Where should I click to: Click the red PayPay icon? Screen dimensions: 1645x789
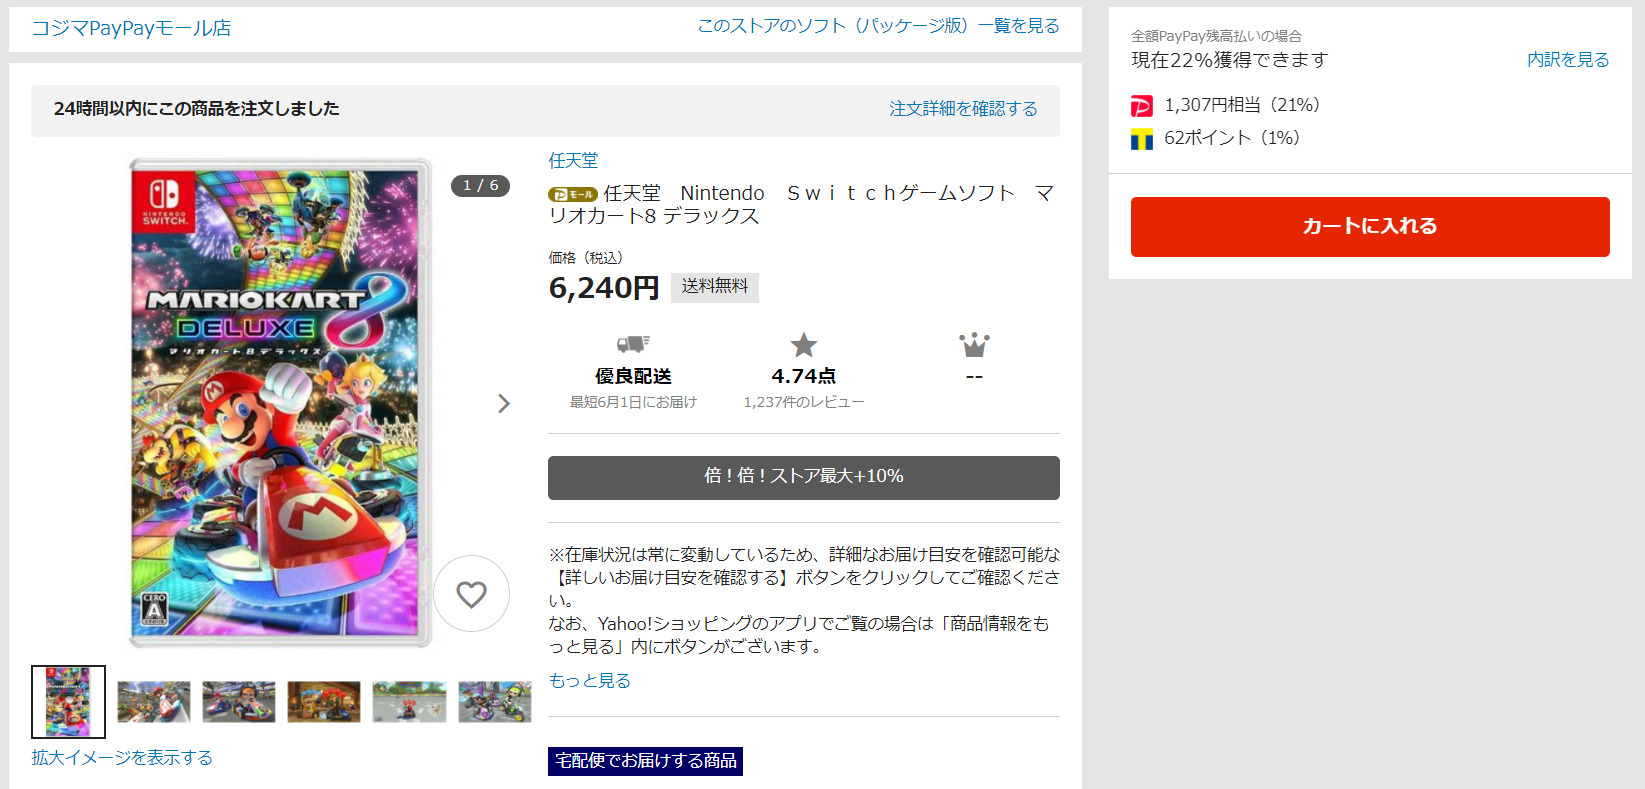1142,106
